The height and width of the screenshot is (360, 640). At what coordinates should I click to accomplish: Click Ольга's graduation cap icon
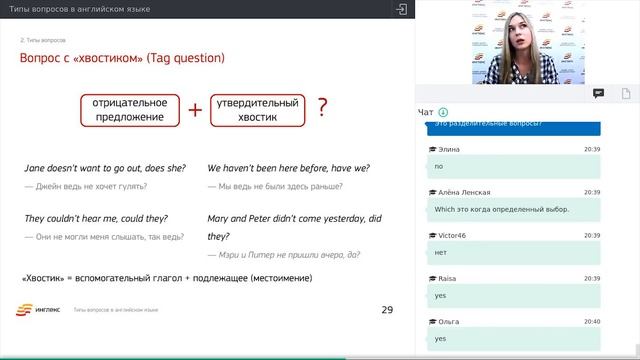[432, 322]
